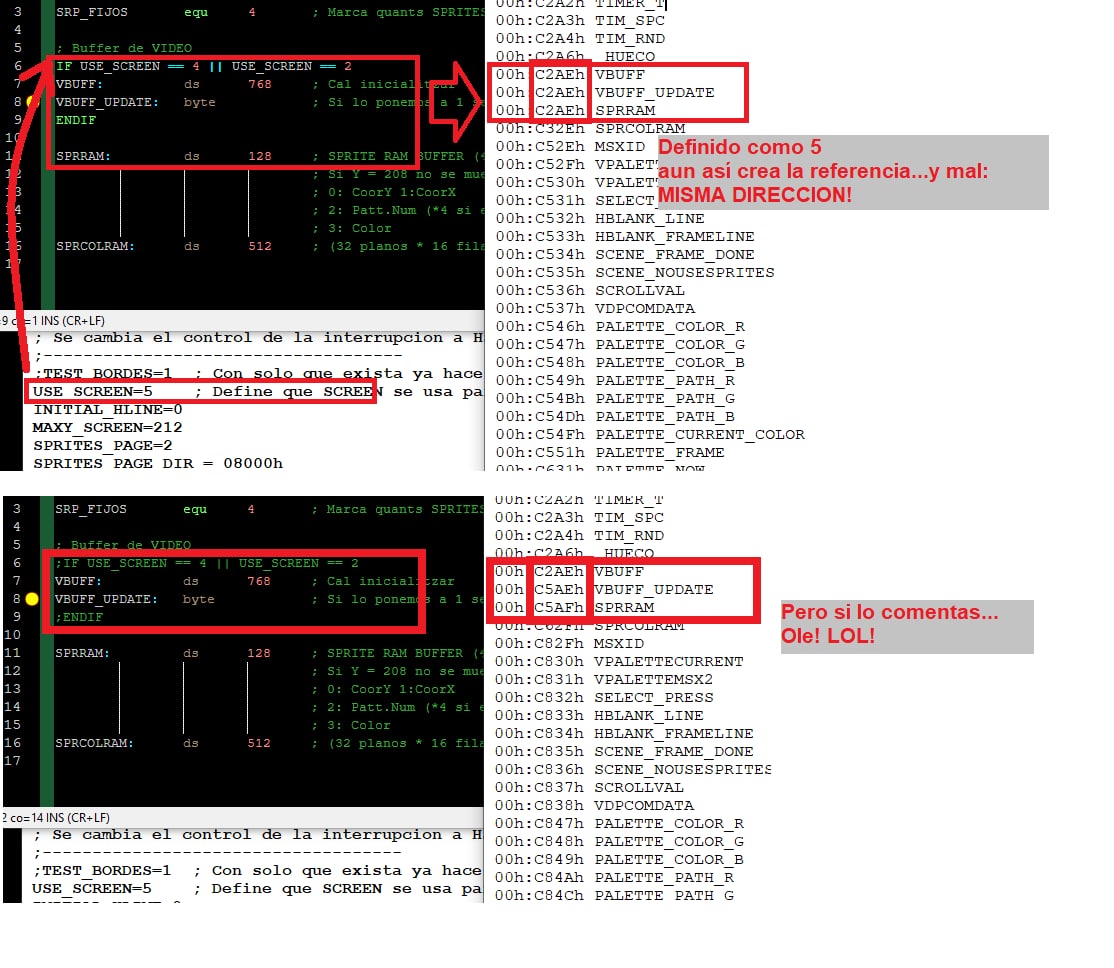The width and height of the screenshot is (1114, 968).
Task: Select symbol row C547h PALETTE_COLOR_G
Action: click(620, 344)
